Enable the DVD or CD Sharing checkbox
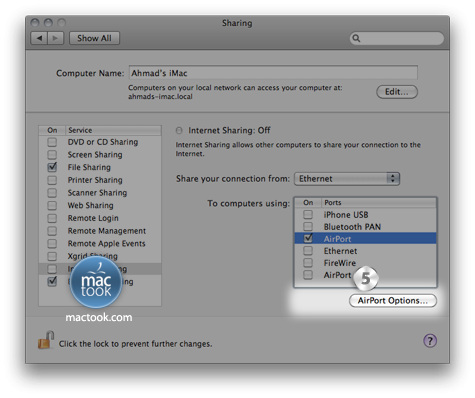 [52, 142]
